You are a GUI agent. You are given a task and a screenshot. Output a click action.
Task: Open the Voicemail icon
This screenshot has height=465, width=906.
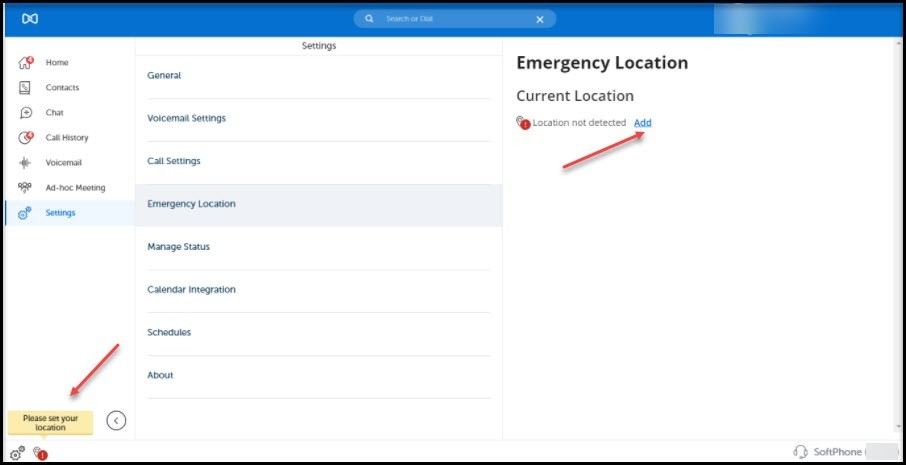pos(26,163)
